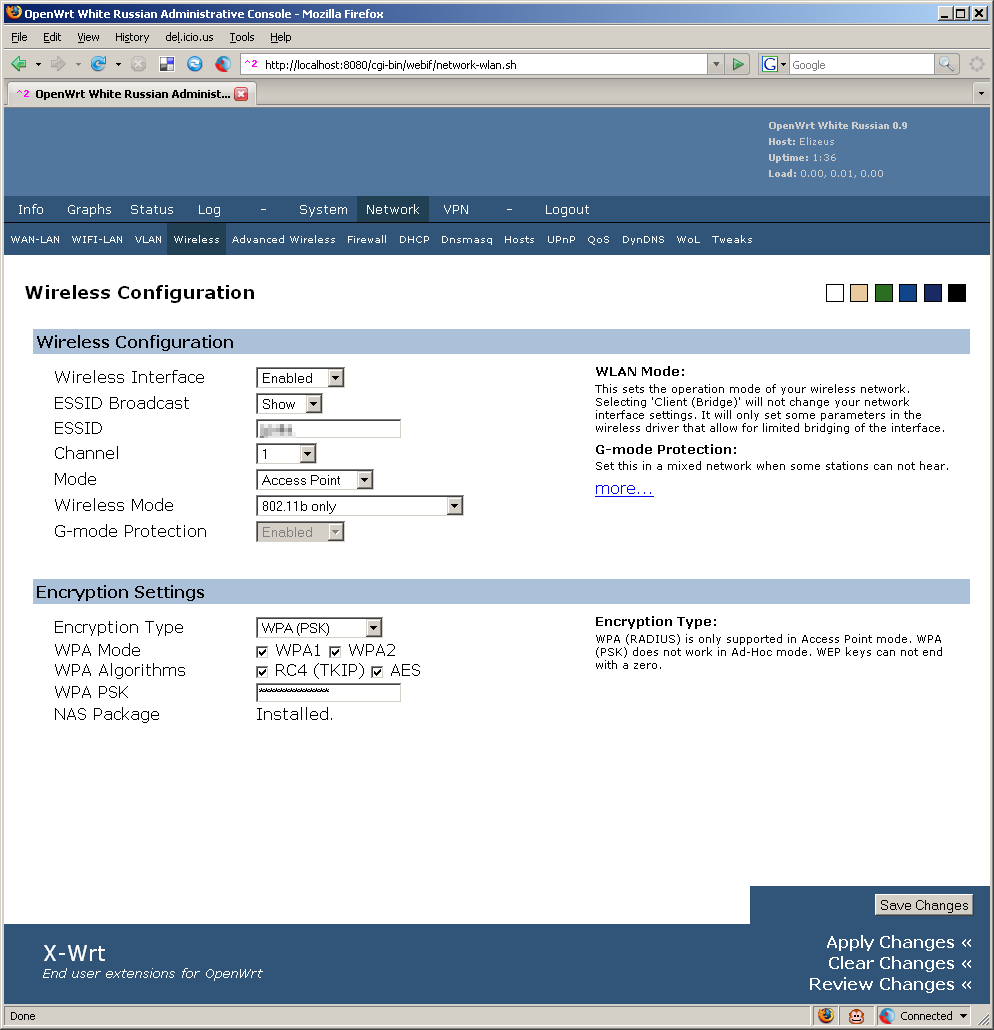This screenshot has height=1030, width=994.
Task: Click the Google search box
Action: (861, 64)
